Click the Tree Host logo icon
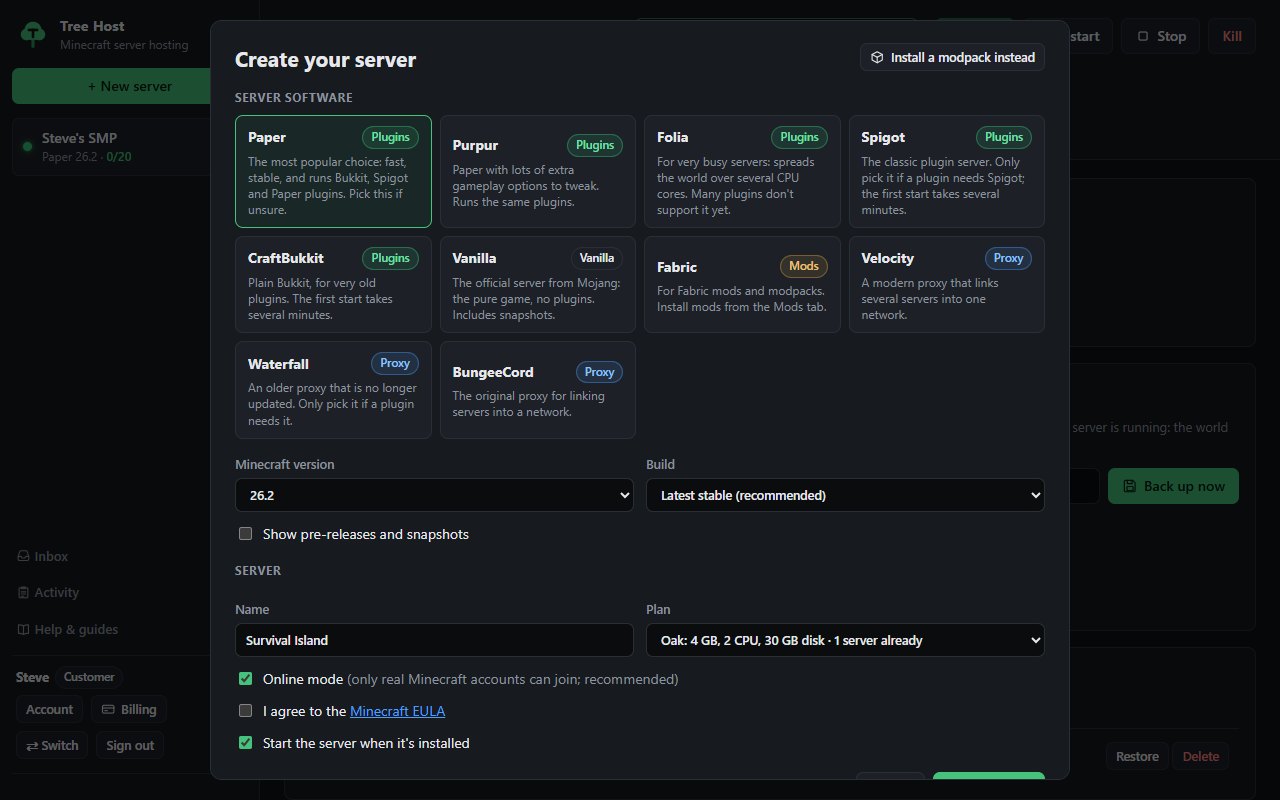The image size is (1280, 800). [33, 34]
